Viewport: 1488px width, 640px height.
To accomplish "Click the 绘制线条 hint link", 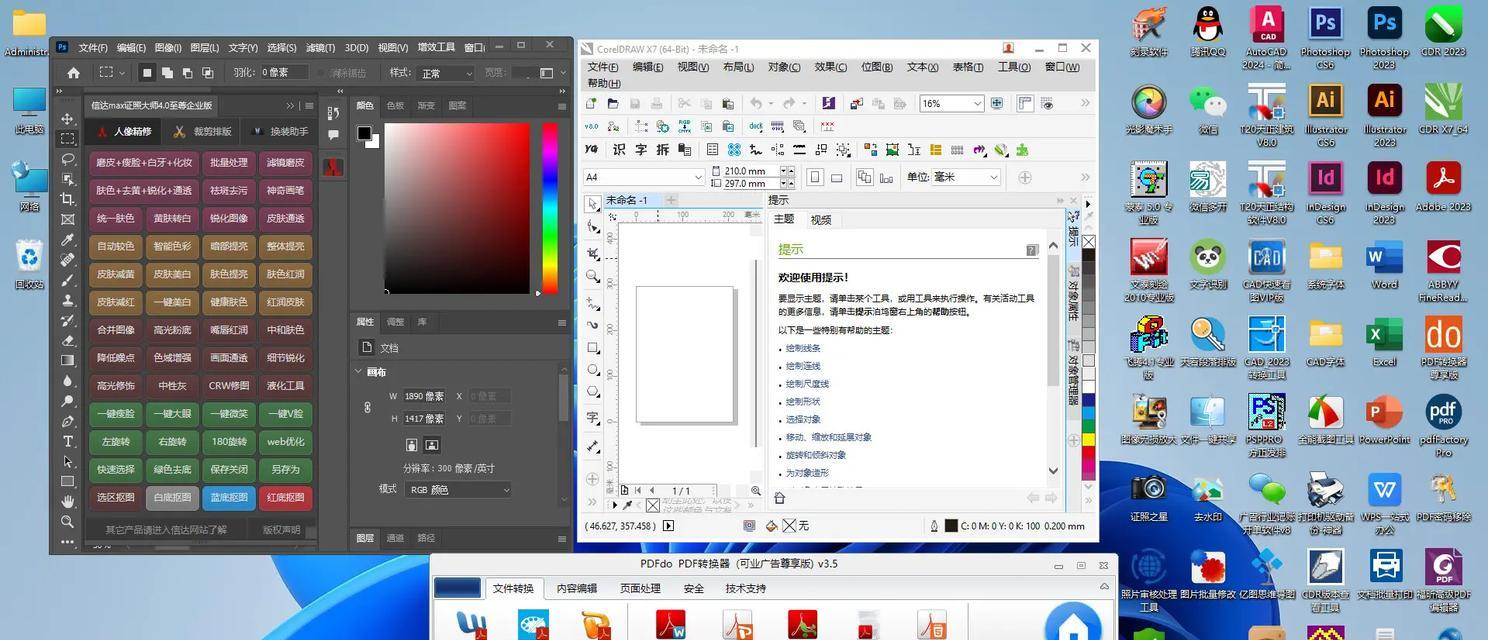I will (x=803, y=348).
